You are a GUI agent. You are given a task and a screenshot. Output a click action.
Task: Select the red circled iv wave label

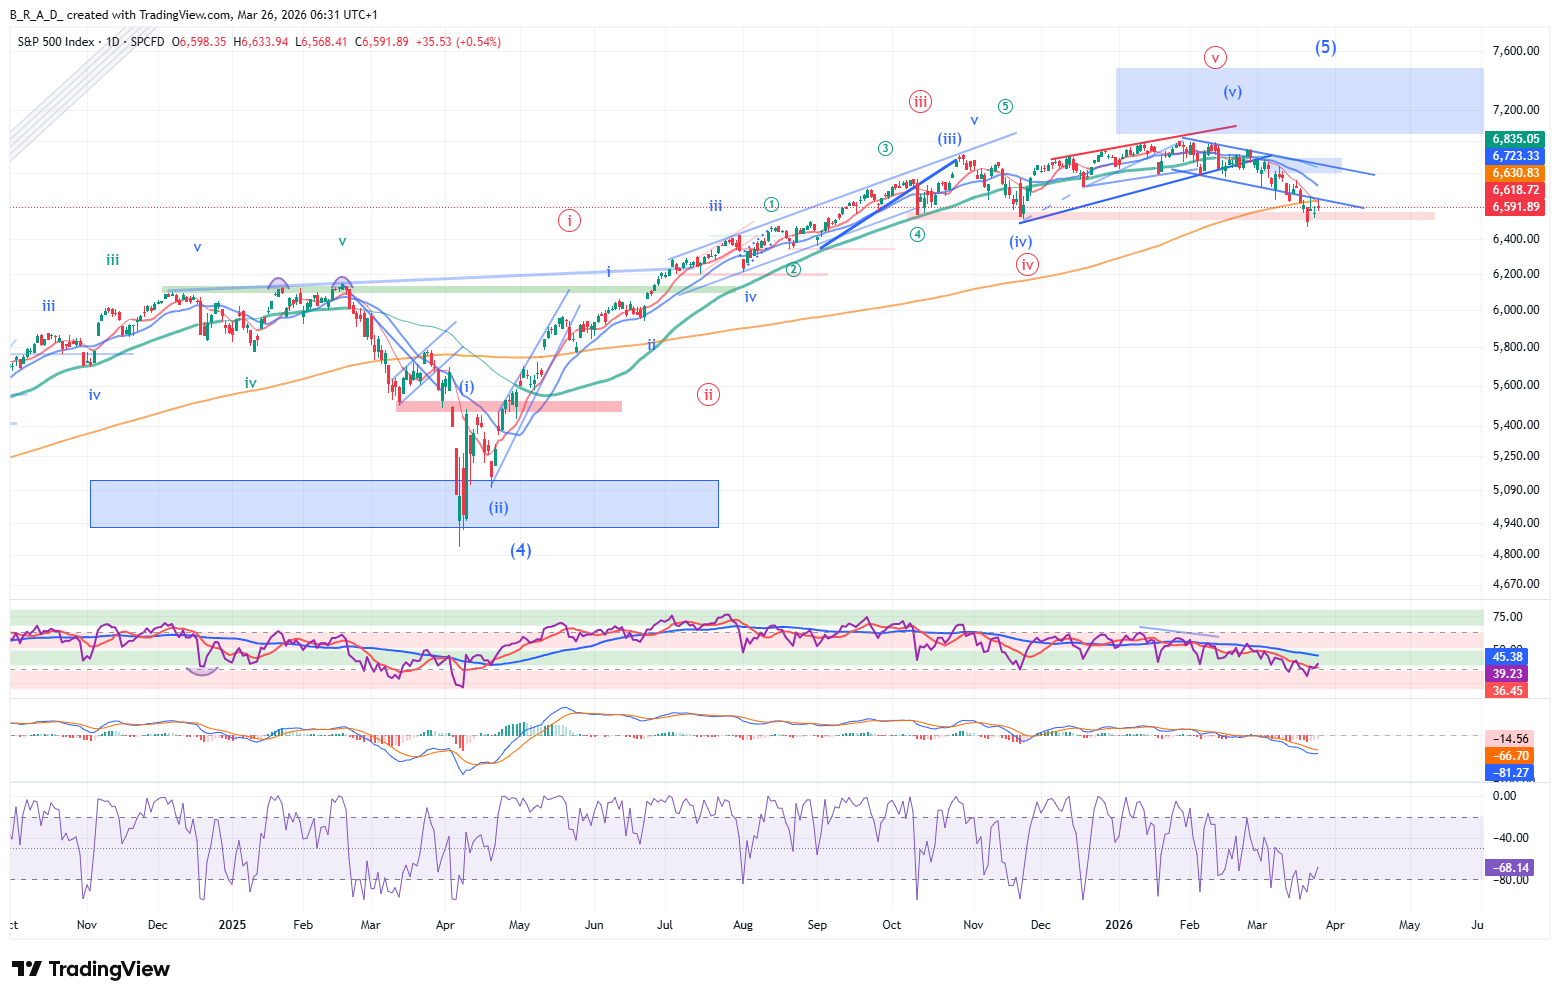pyautogui.click(x=1027, y=265)
